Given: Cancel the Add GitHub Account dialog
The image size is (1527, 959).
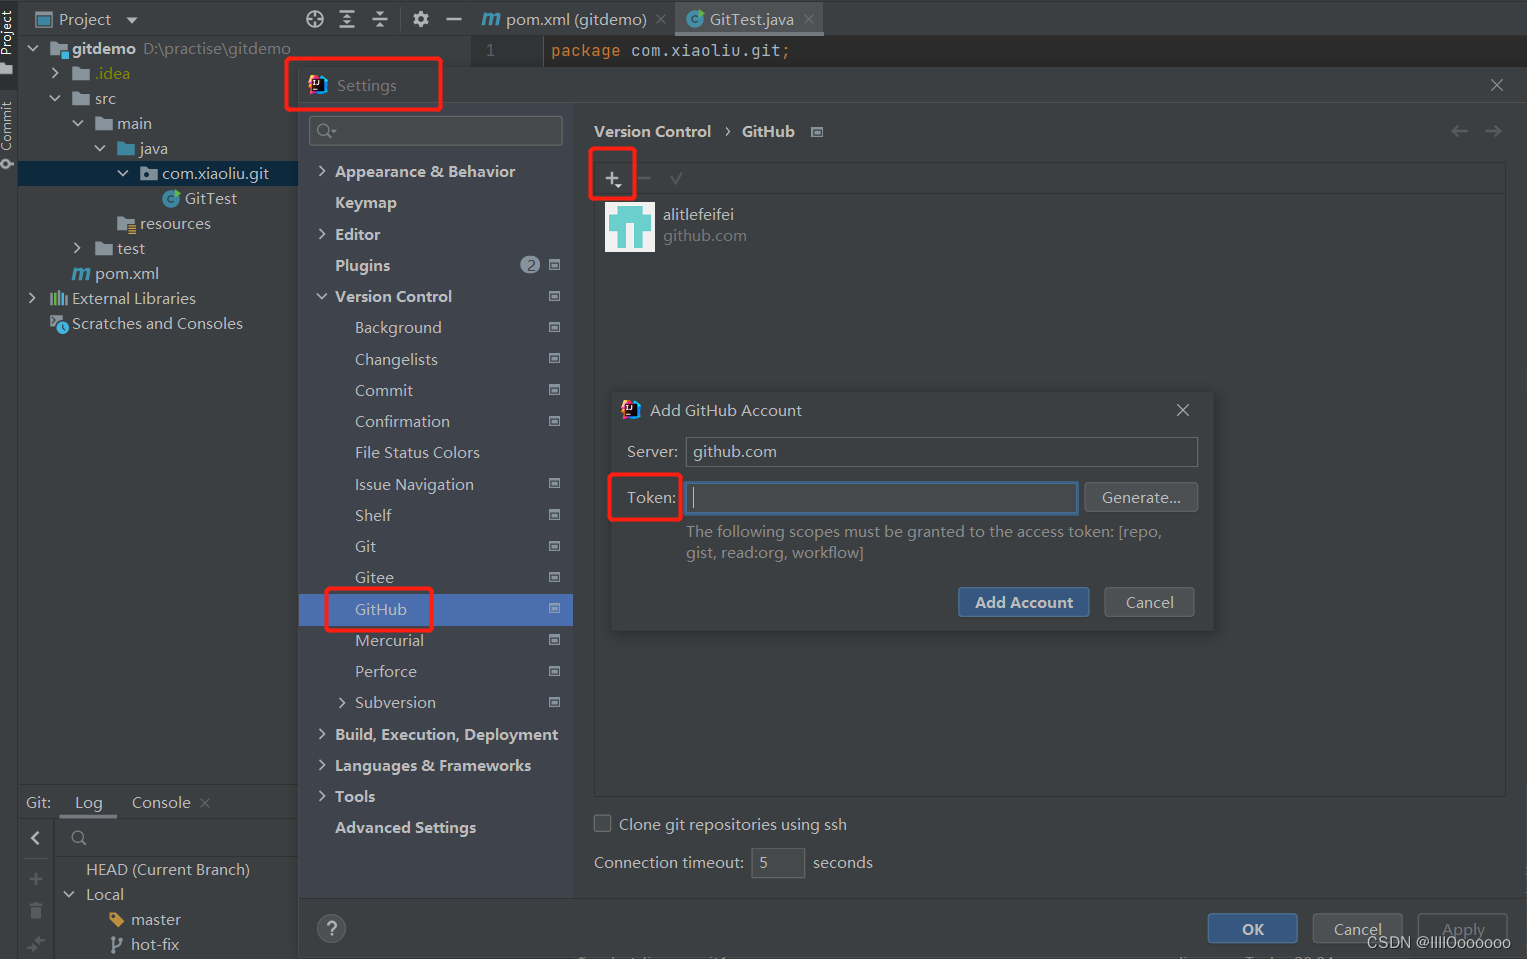Looking at the screenshot, I should (x=1149, y=602).
